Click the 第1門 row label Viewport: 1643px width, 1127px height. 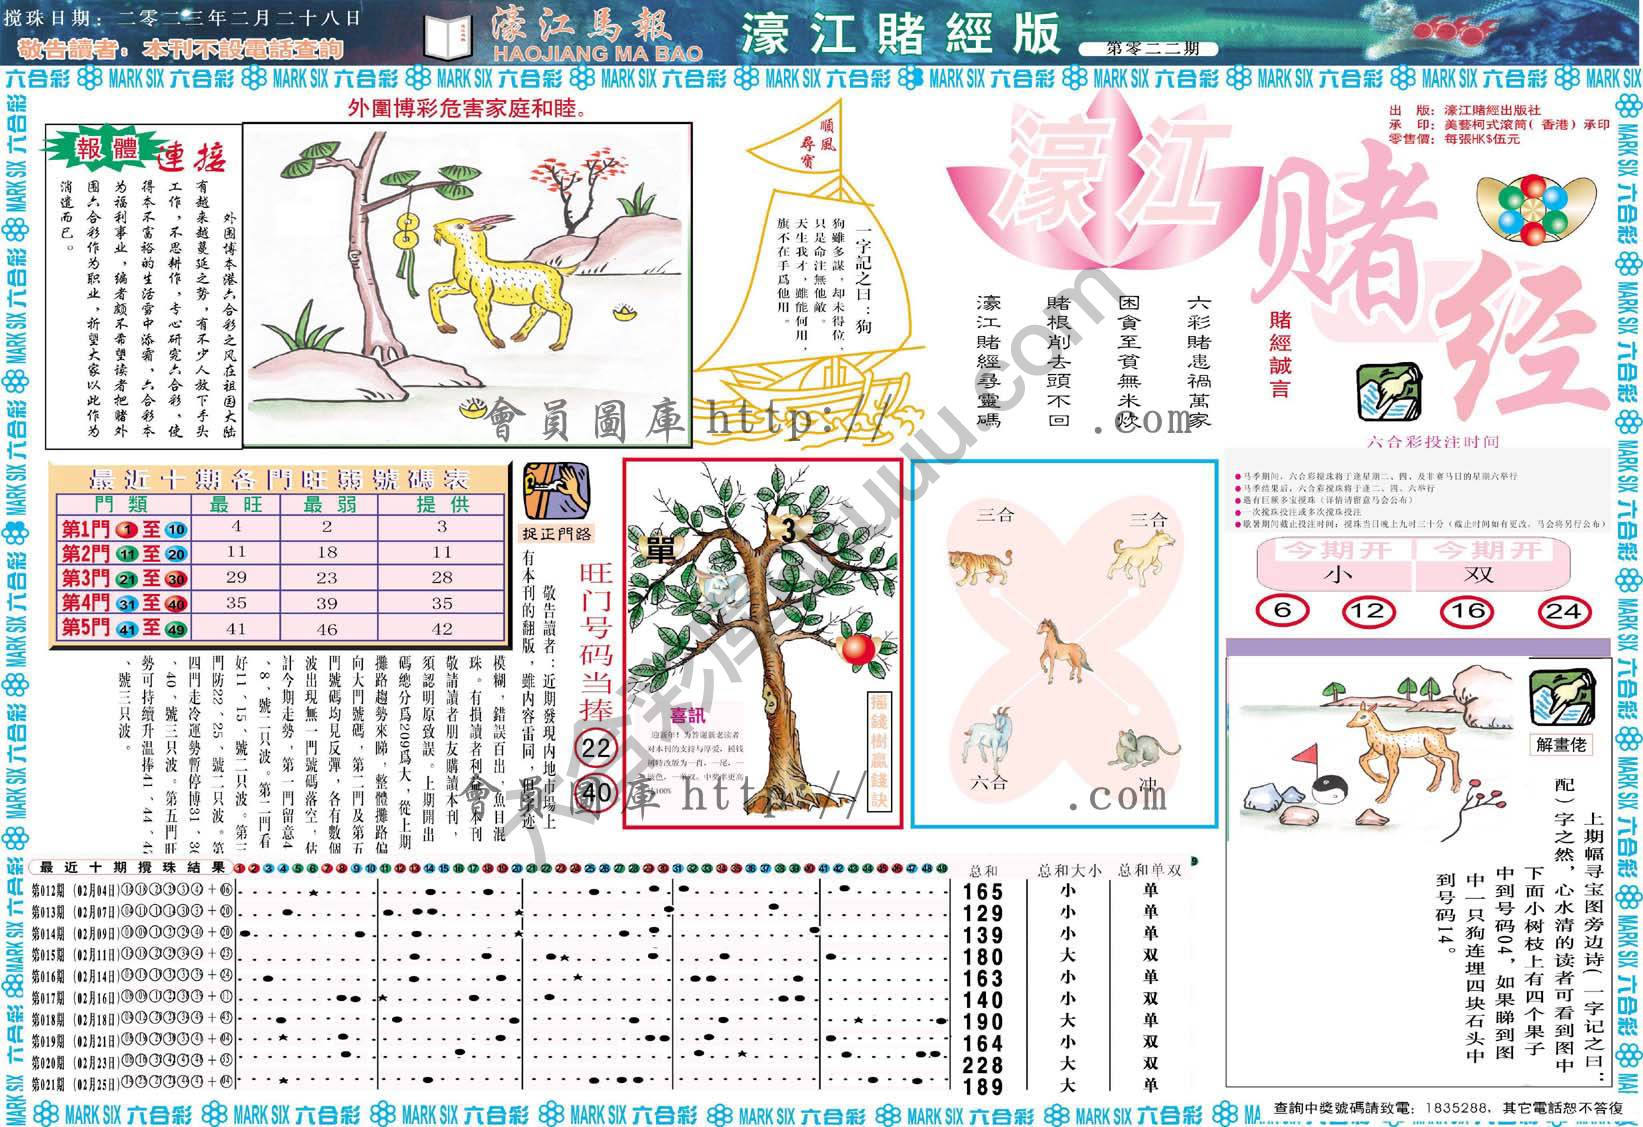pos(124,529)
